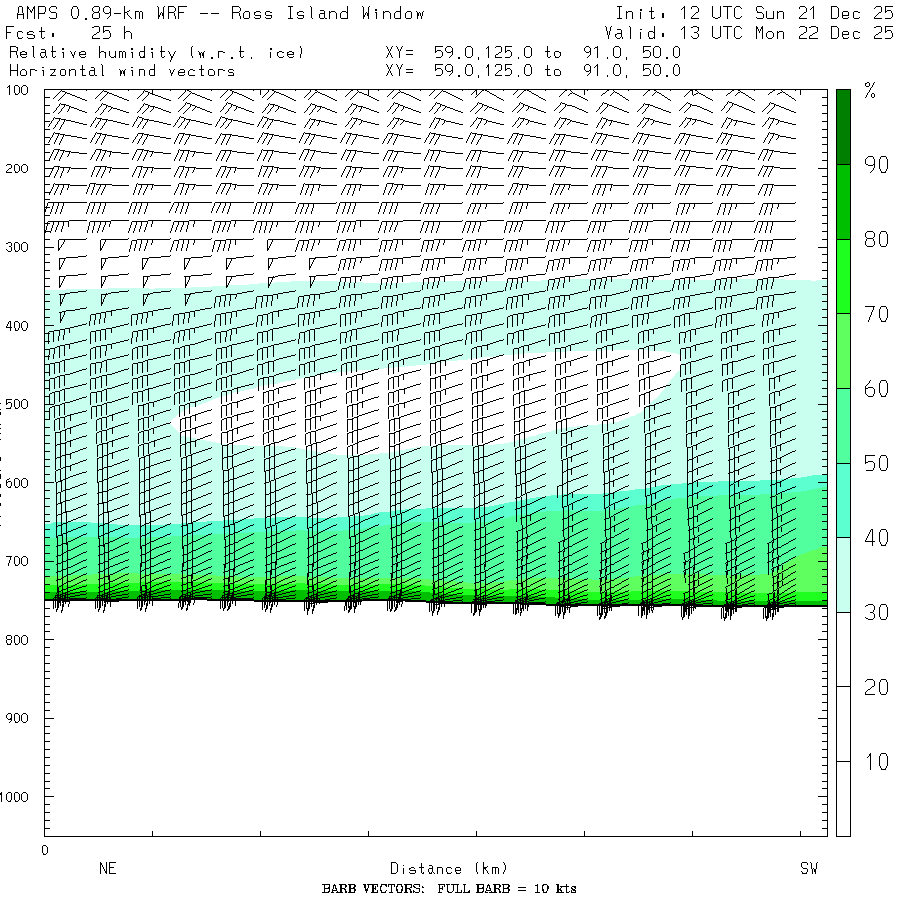Click the 200 pressure axis label

(x=17, y=169)
